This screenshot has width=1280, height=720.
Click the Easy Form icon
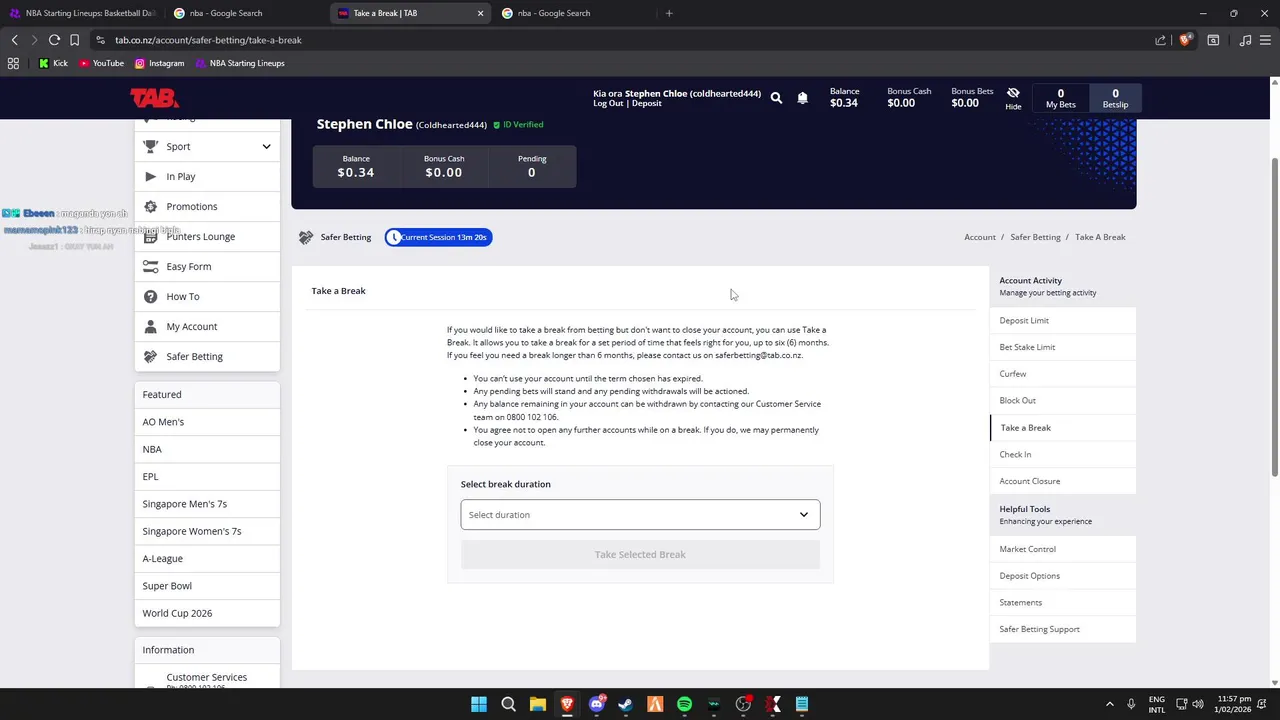click(x=150, y=266)
